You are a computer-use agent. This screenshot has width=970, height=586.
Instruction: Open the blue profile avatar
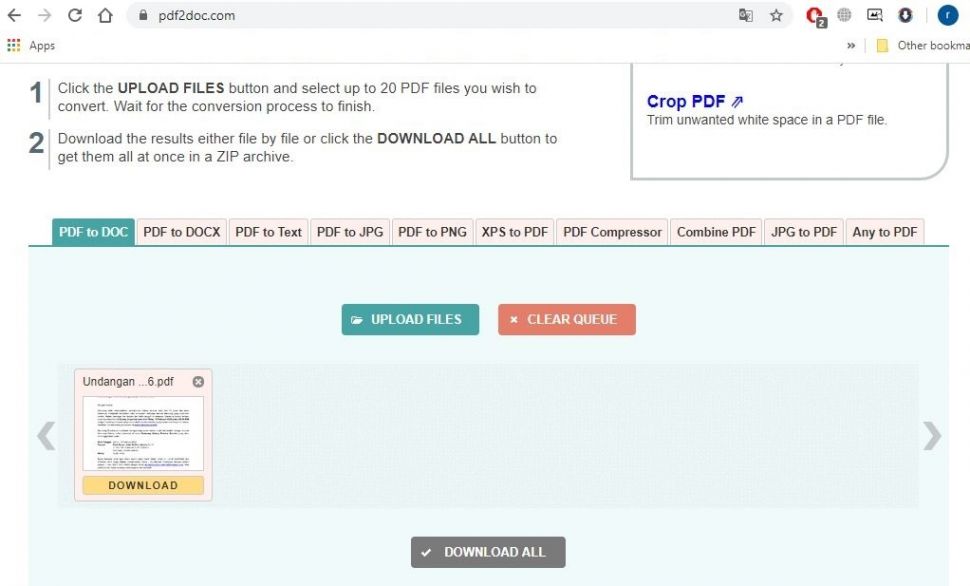point(947,15)
